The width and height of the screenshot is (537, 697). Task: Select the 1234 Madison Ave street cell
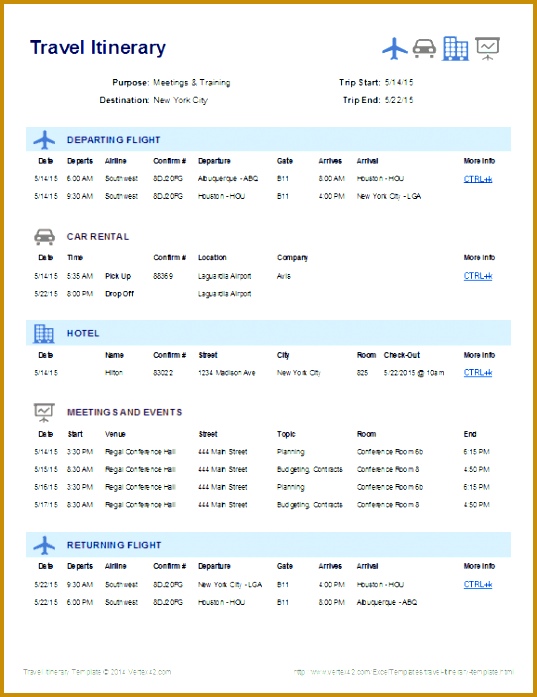[x=227, y=373]
